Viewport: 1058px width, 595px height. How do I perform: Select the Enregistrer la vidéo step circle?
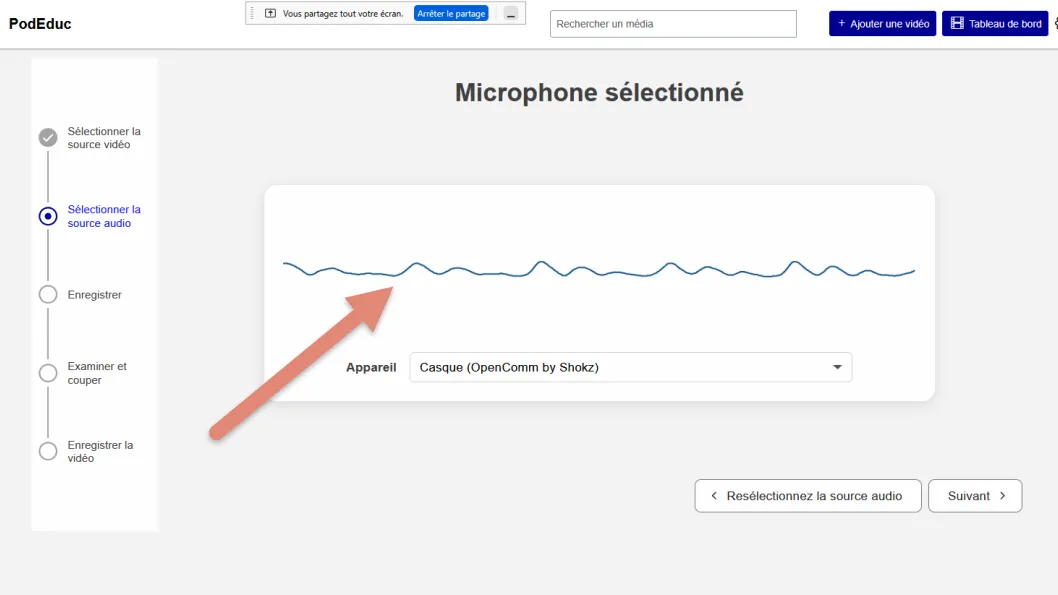(x=48, y=451)
